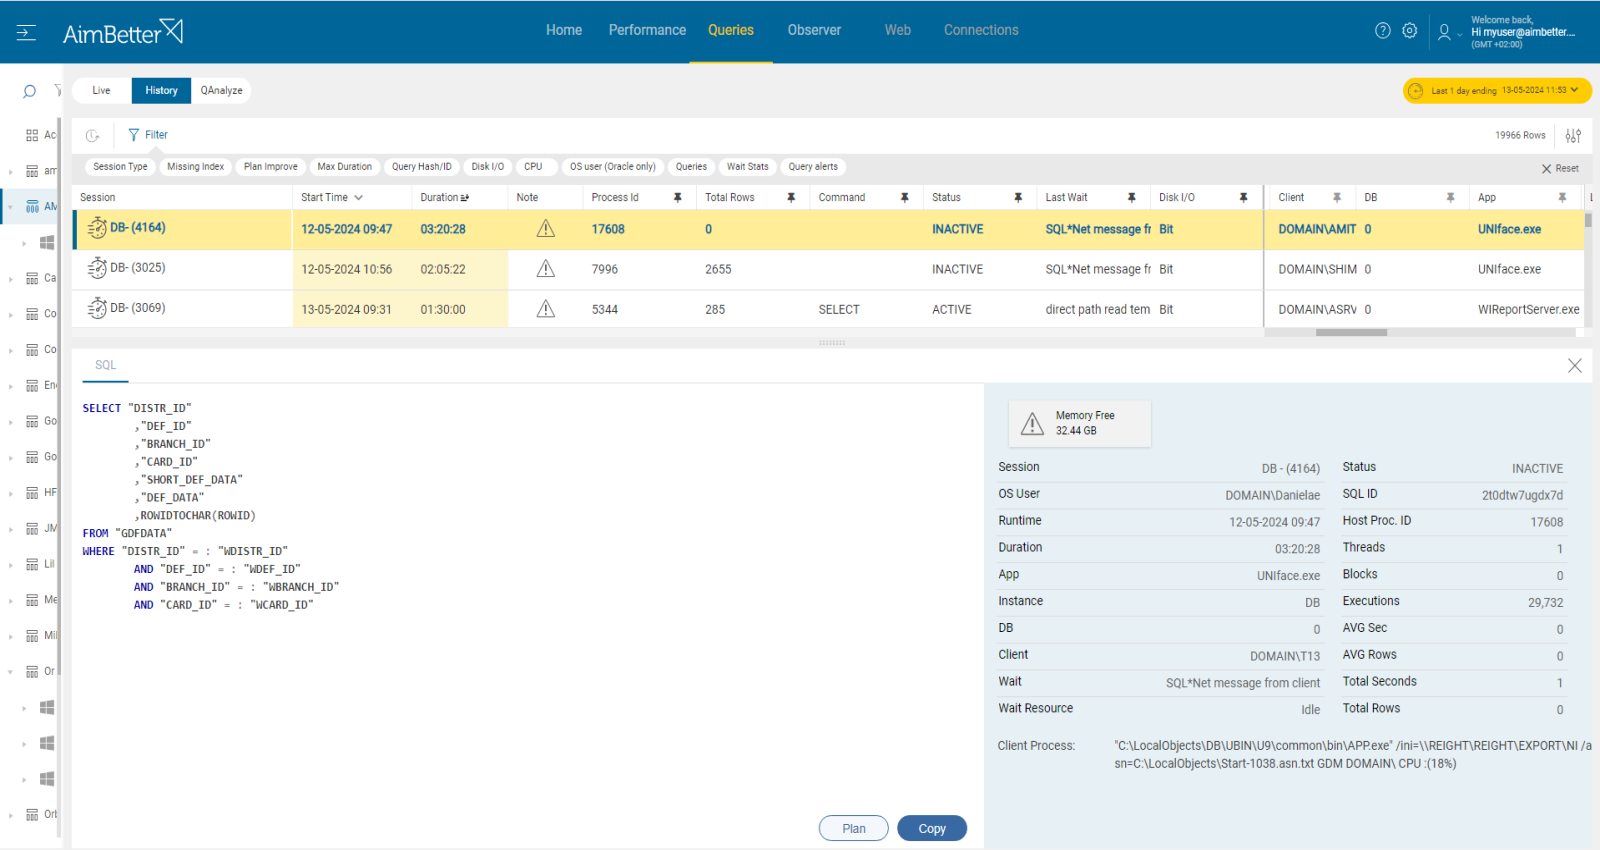Pin the DB column
This screenshot has width=1600, height=850.
[x=1450, y=198]
